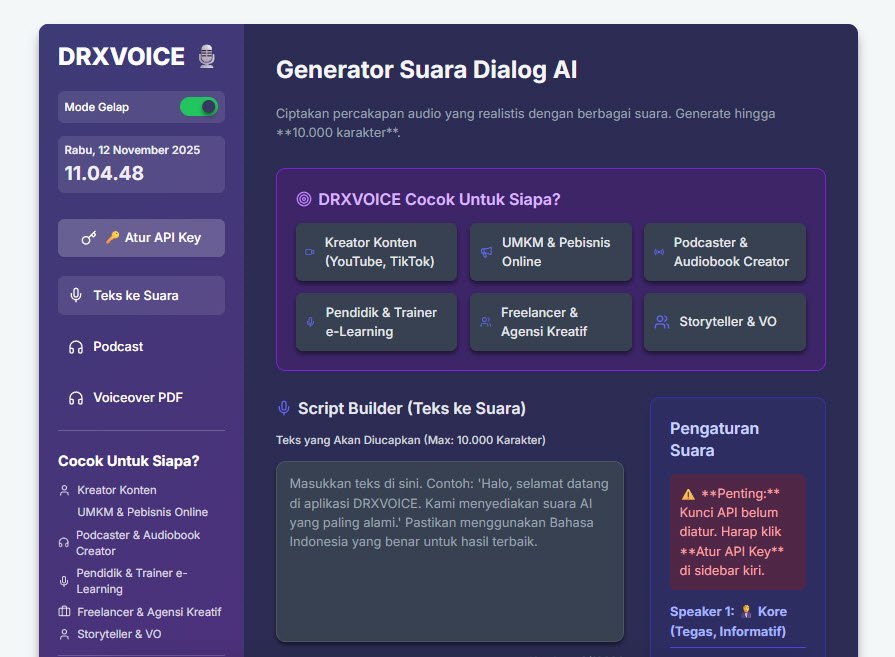Select the Kreator Konten (YouTube, TikTok) card
Screen dimensions: 895x657
tap(376, 252)
